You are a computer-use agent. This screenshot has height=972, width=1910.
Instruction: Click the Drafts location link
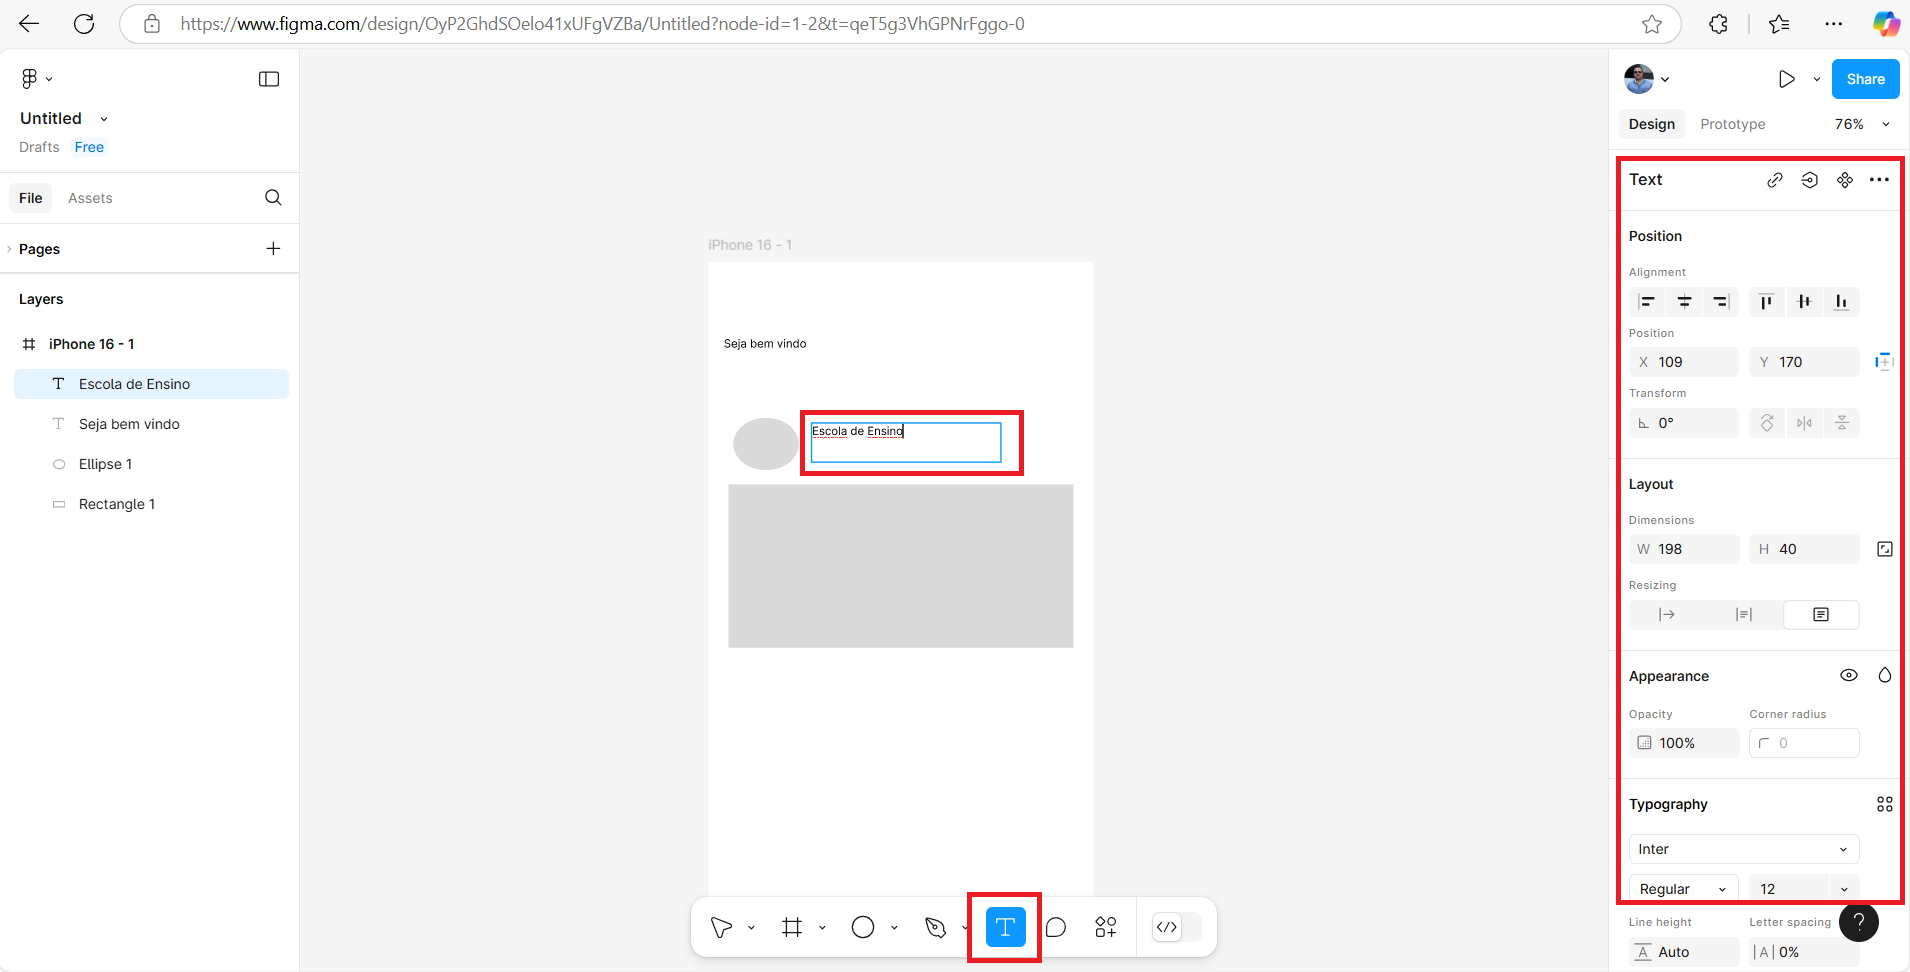39,147
